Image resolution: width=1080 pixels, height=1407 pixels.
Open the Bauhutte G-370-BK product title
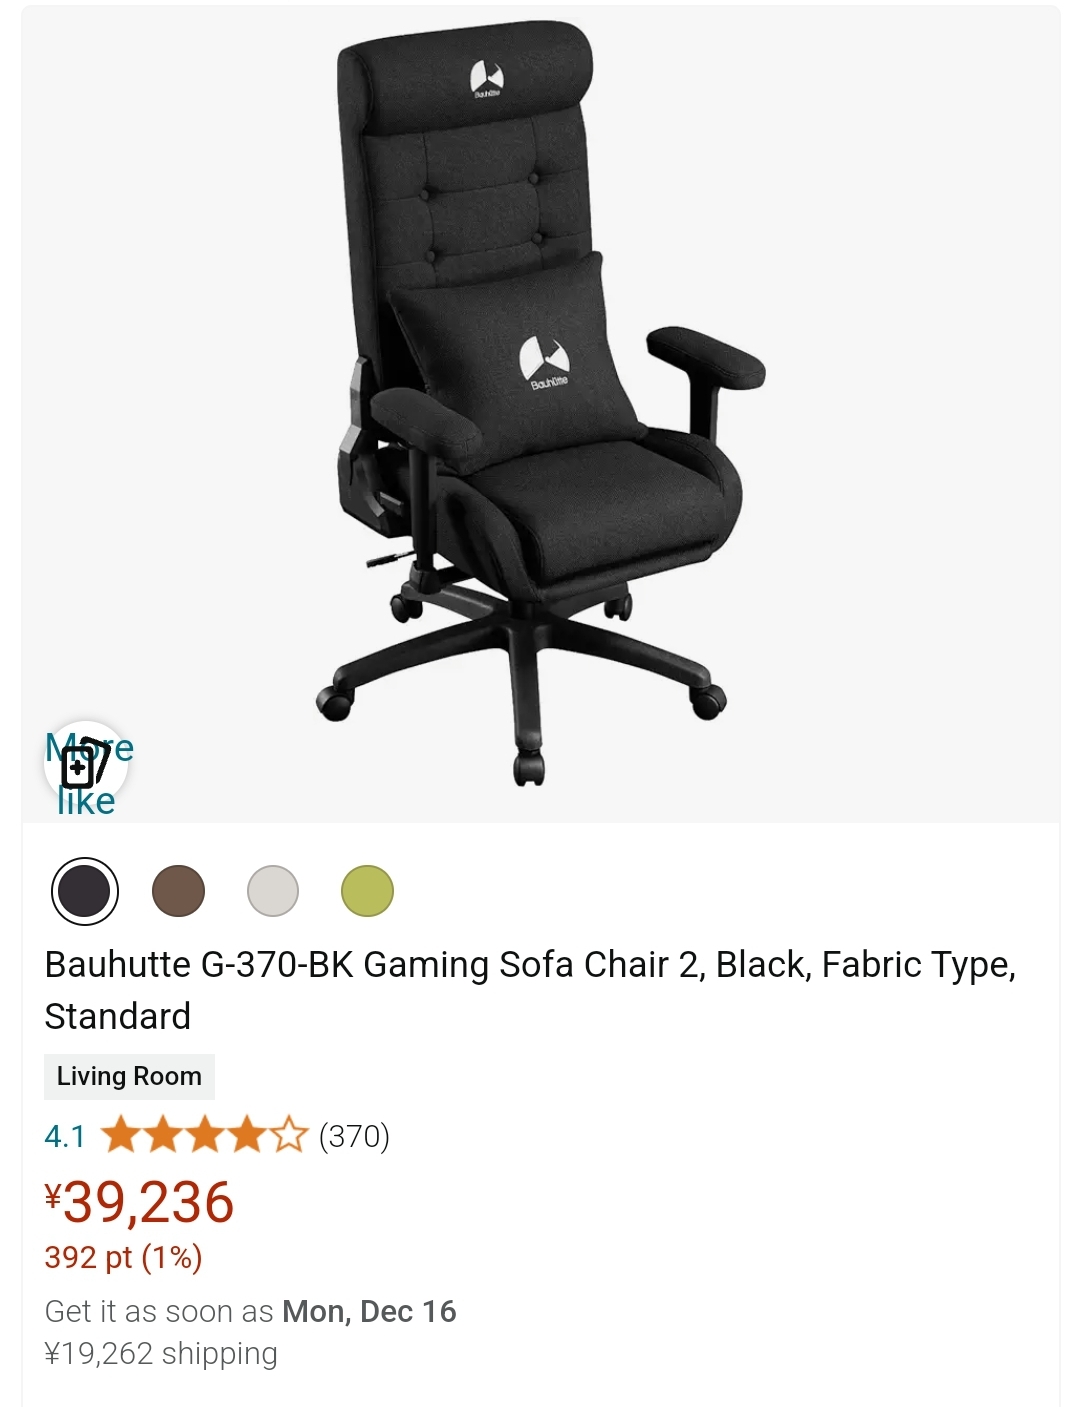coord(530,990)
